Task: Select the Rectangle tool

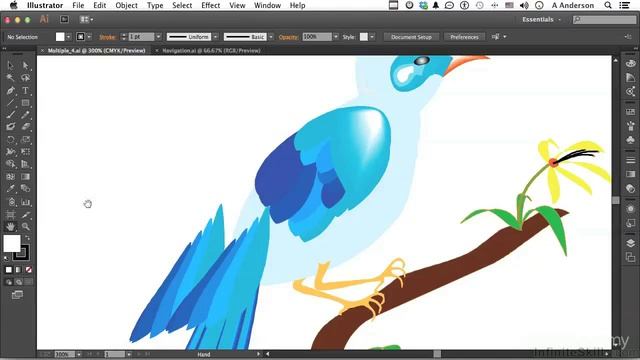Action: (x=25, y=103)
